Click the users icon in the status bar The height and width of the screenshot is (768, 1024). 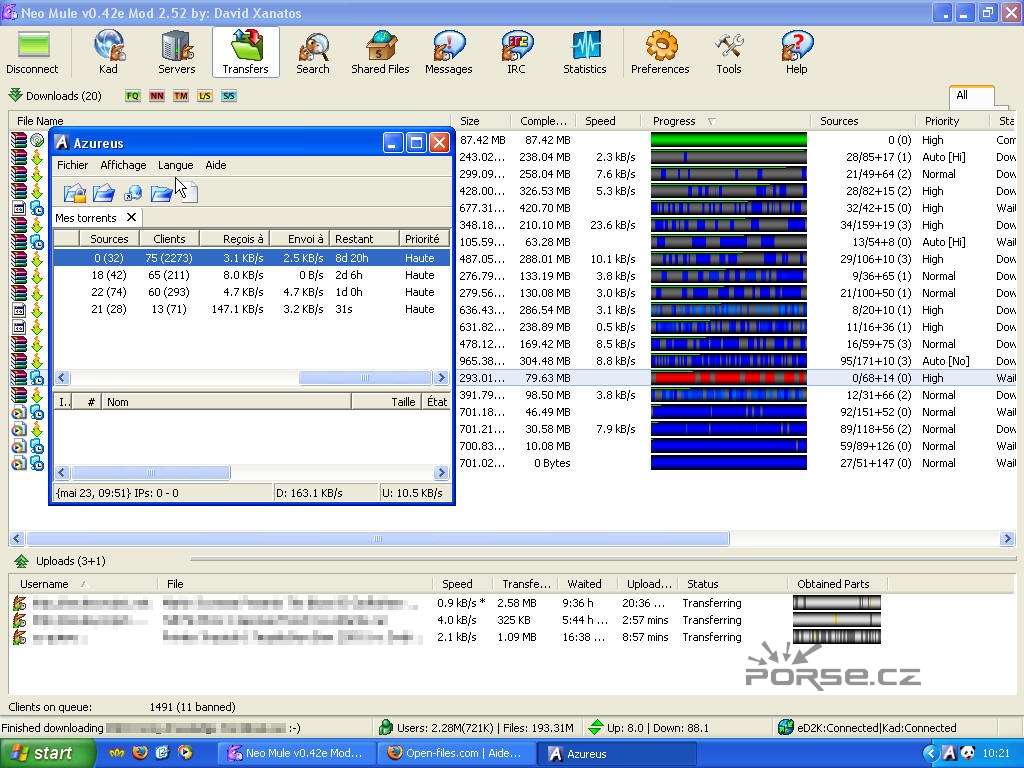386,727
